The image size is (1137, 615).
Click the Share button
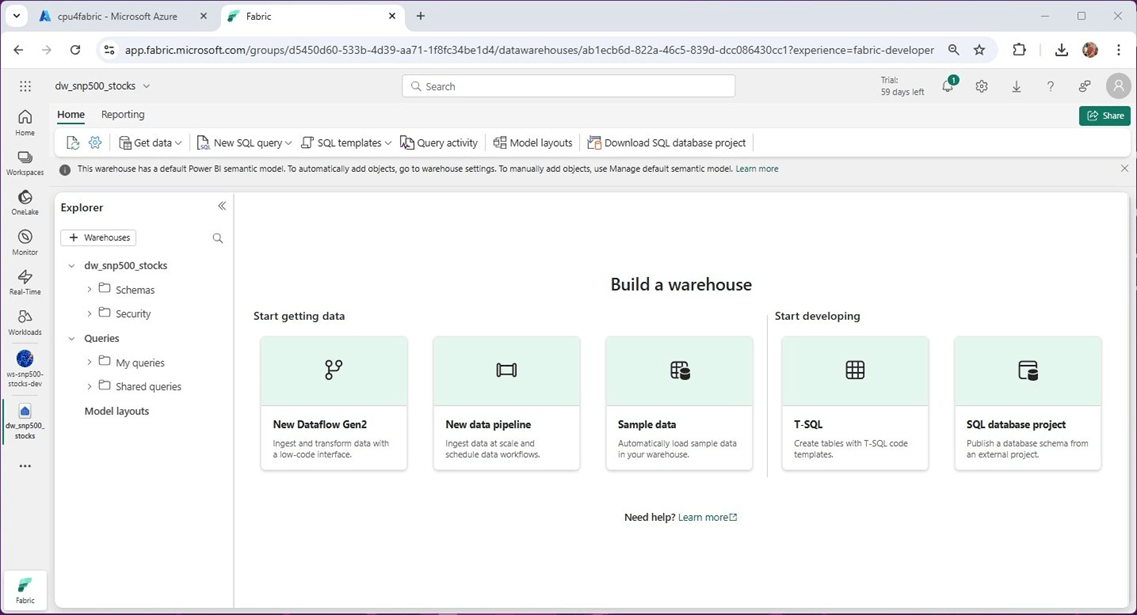point(1104,115)
